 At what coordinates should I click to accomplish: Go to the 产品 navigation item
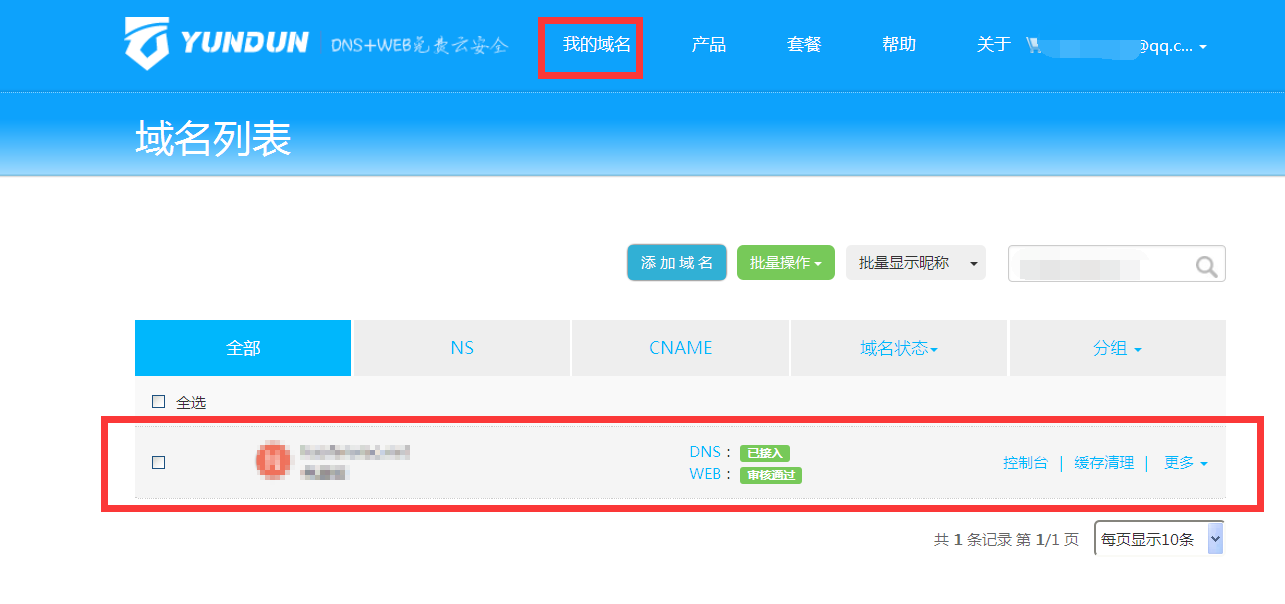708,45
